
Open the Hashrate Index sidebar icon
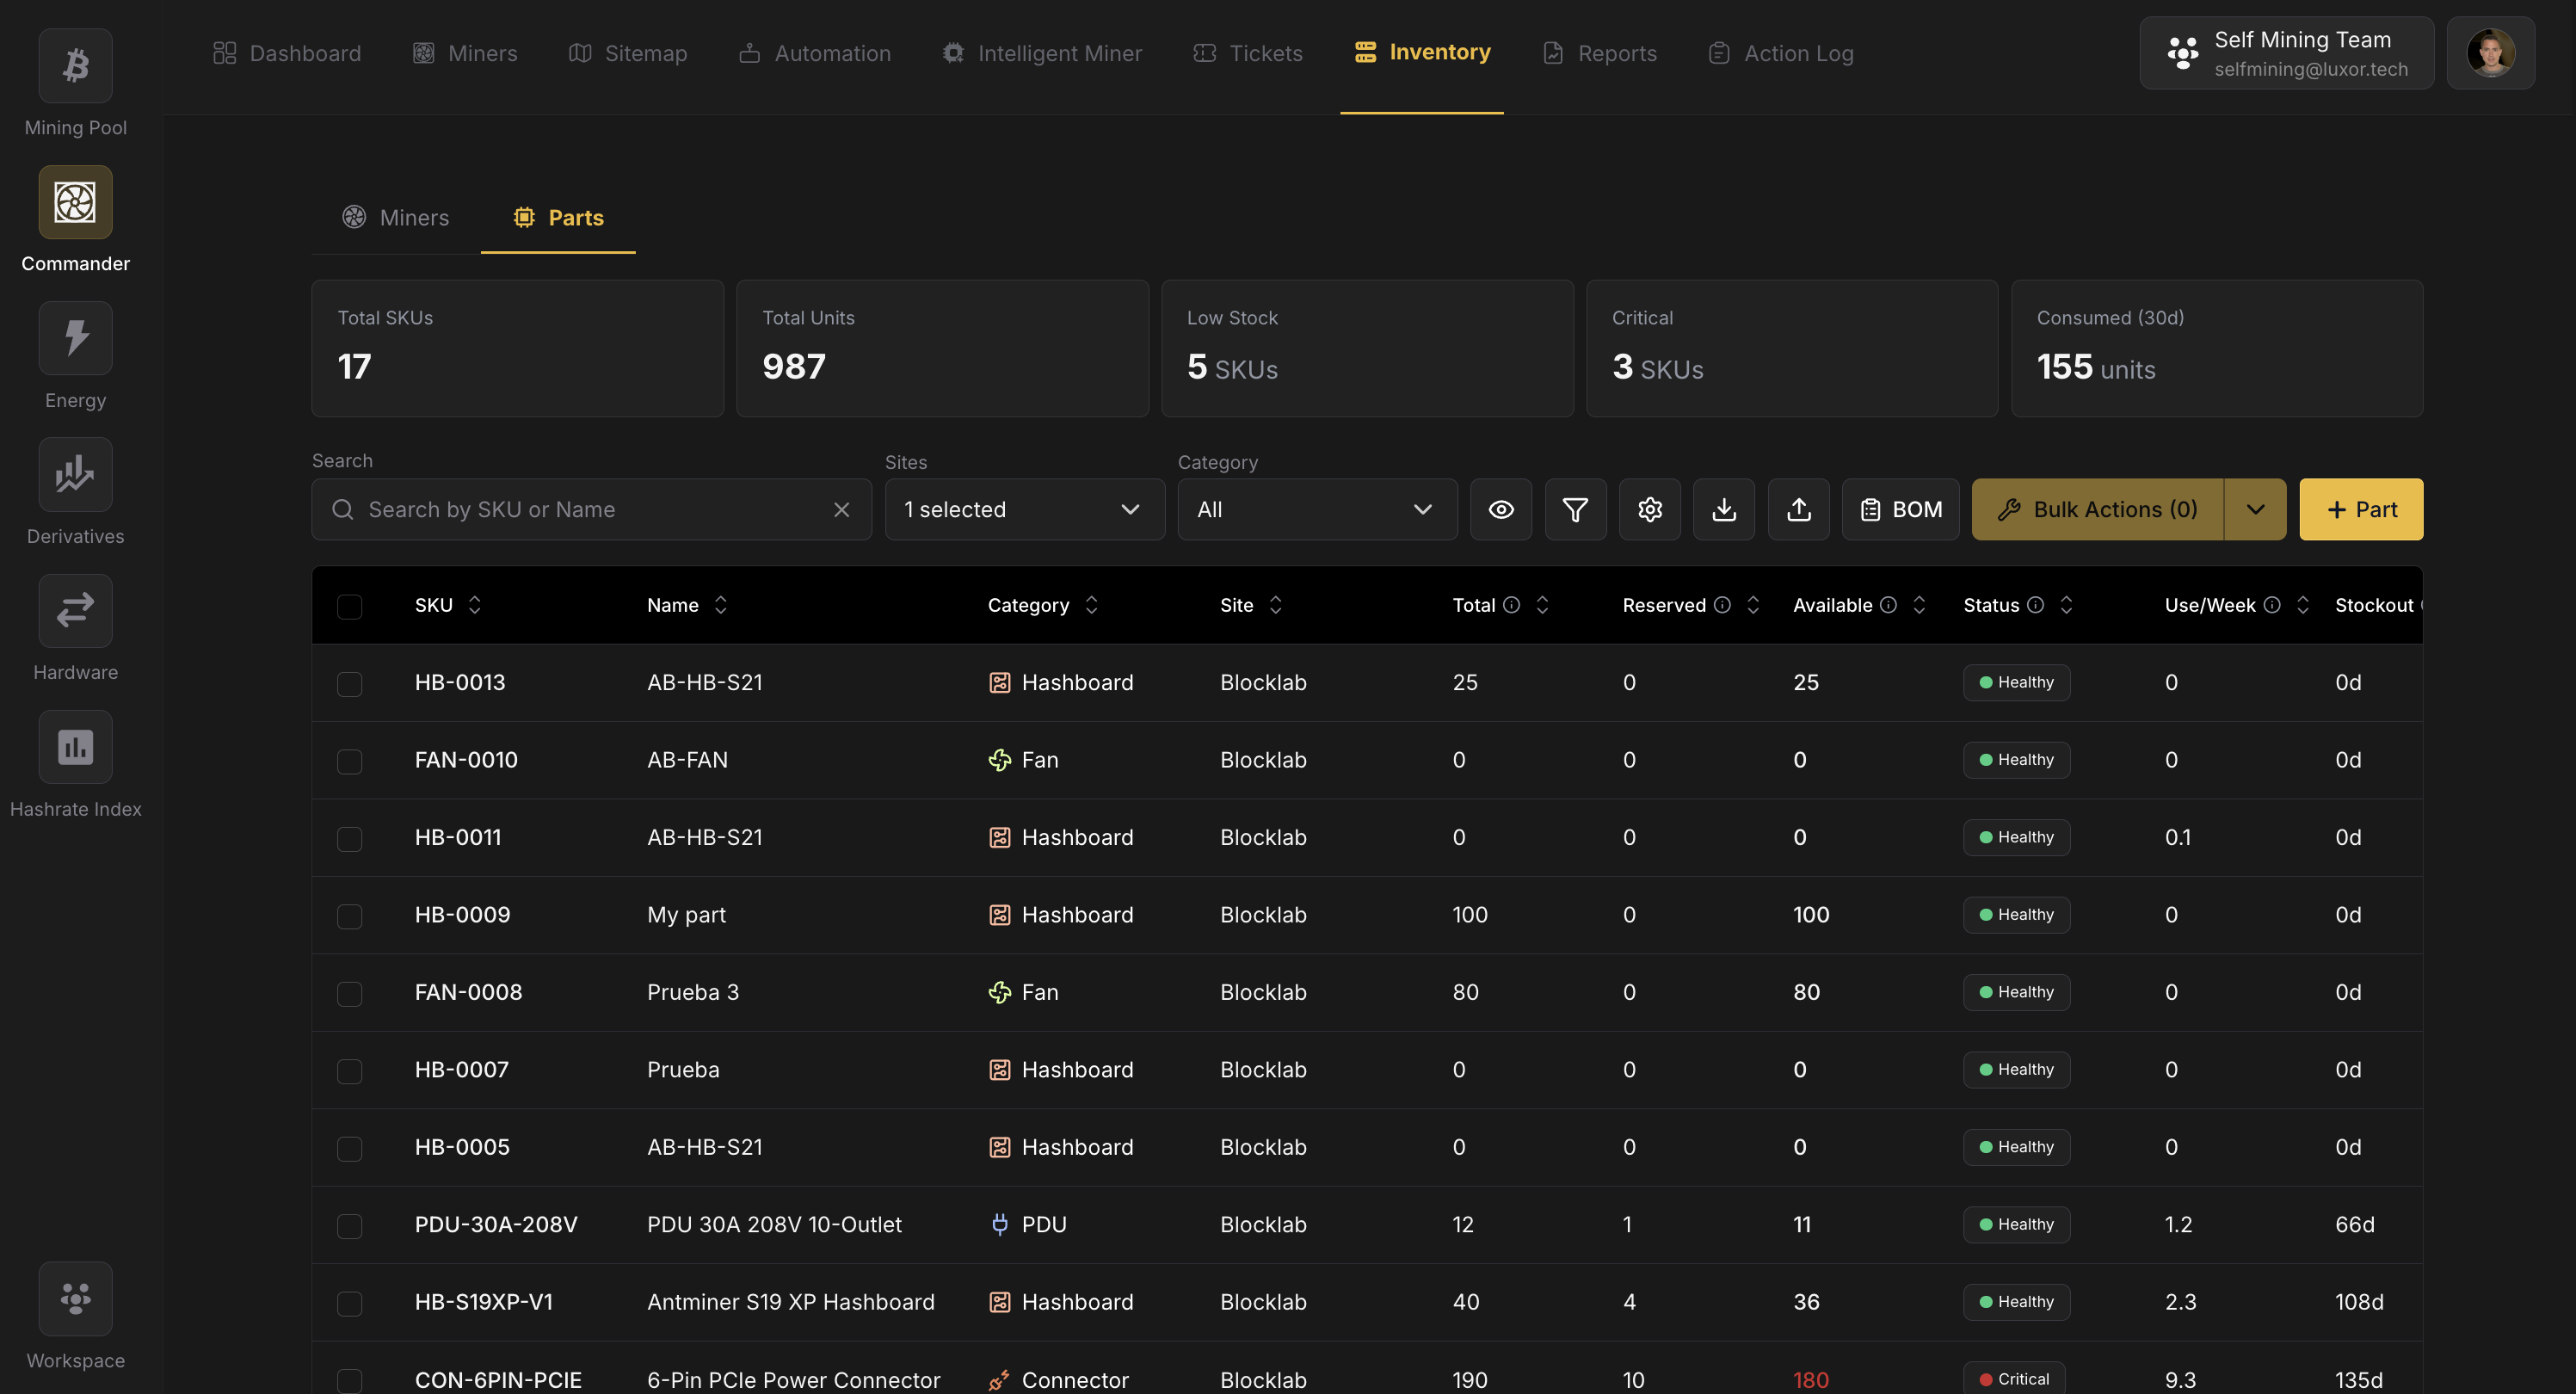(75, 747)
